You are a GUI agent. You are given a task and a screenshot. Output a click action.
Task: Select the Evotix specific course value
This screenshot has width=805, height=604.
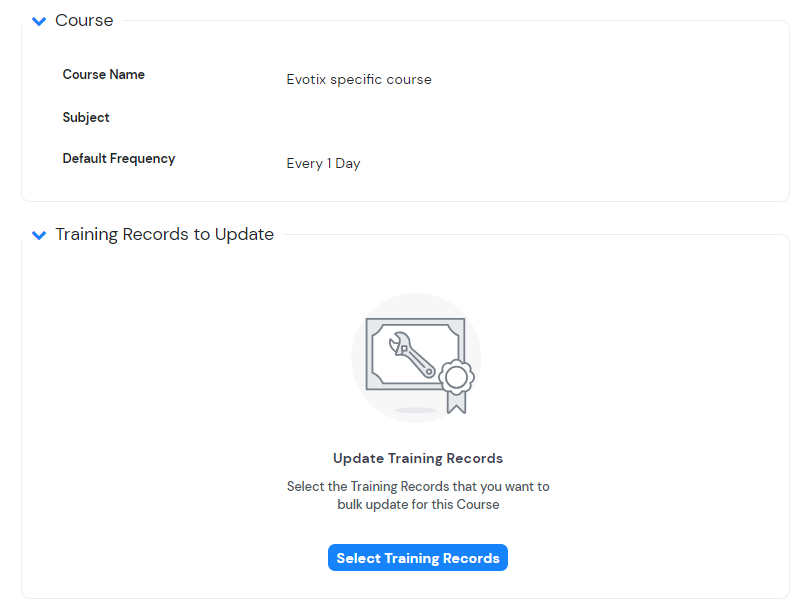tap(359, 80)
